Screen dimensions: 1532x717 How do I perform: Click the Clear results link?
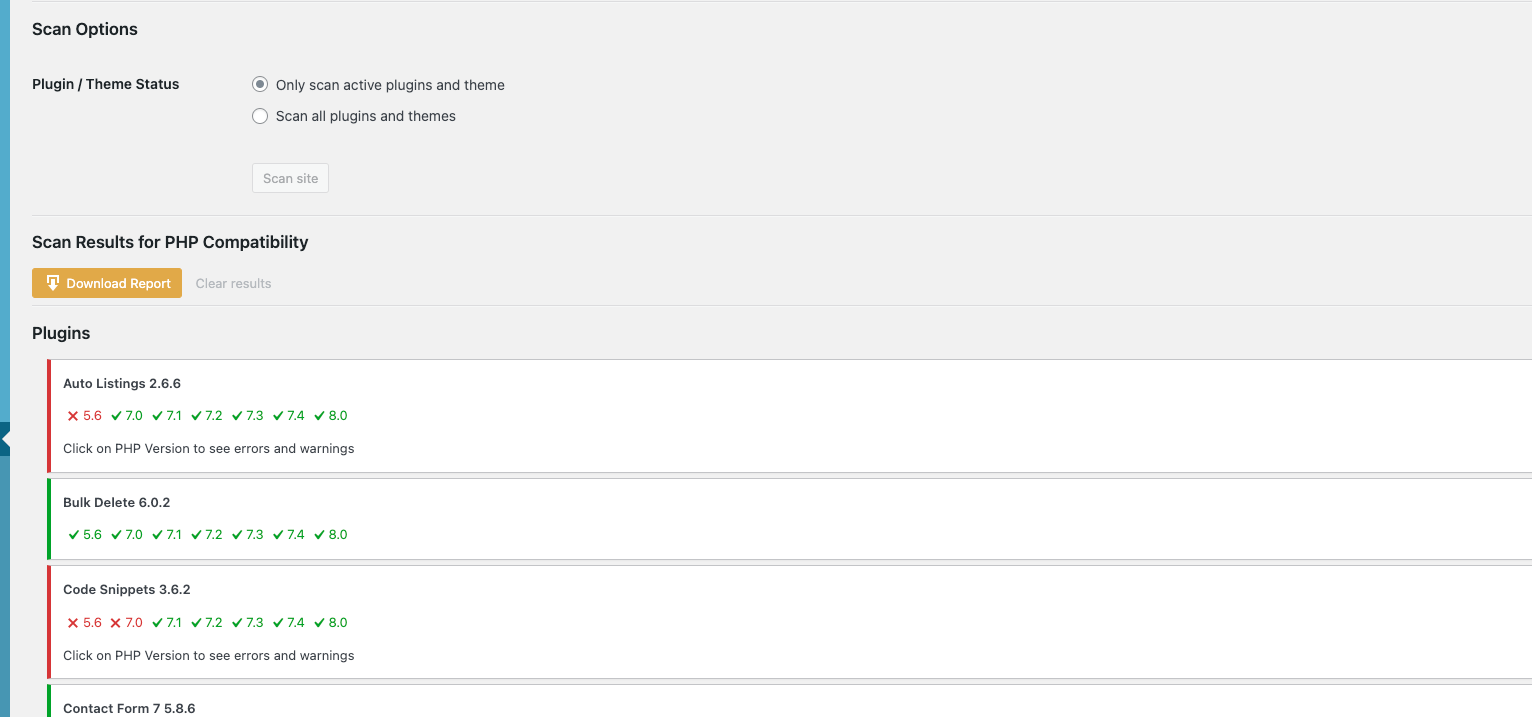click(x=233, y=283)
